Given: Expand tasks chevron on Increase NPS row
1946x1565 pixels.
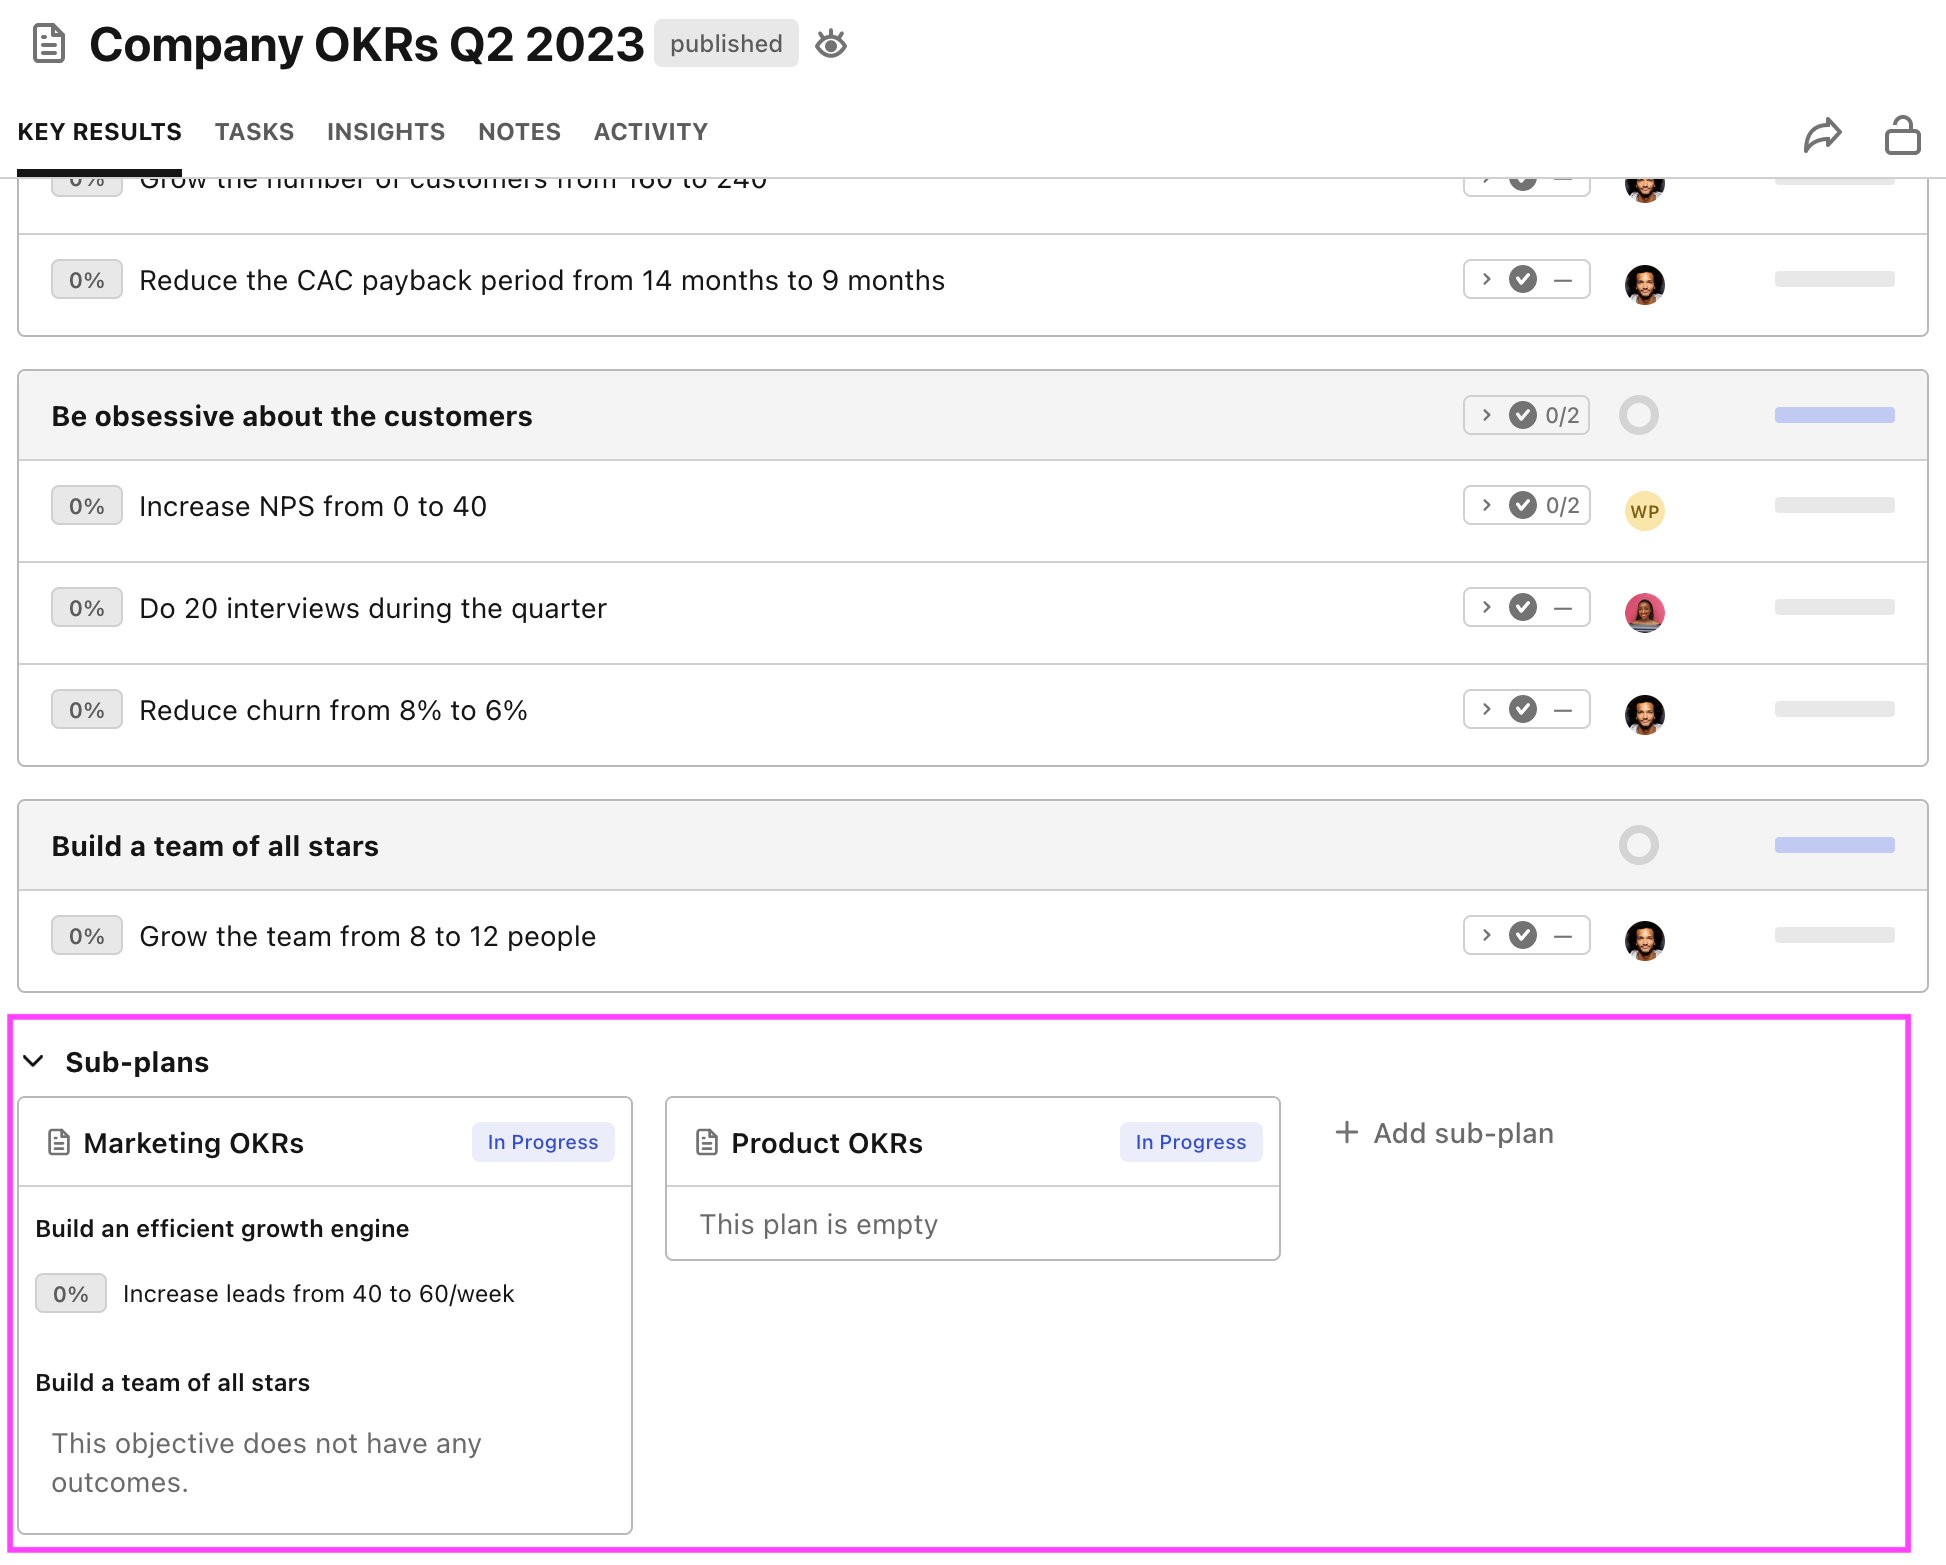Looking at the screenshot, I should [1487, 505].
